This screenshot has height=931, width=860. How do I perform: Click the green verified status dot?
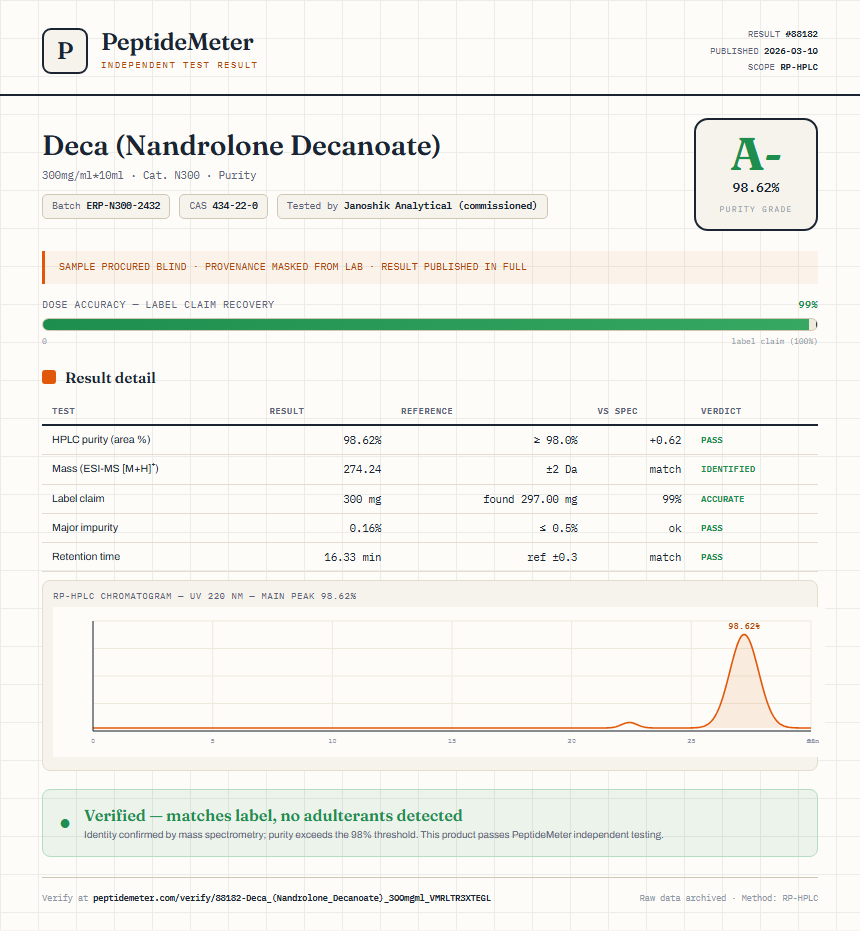tap(65, 824)
